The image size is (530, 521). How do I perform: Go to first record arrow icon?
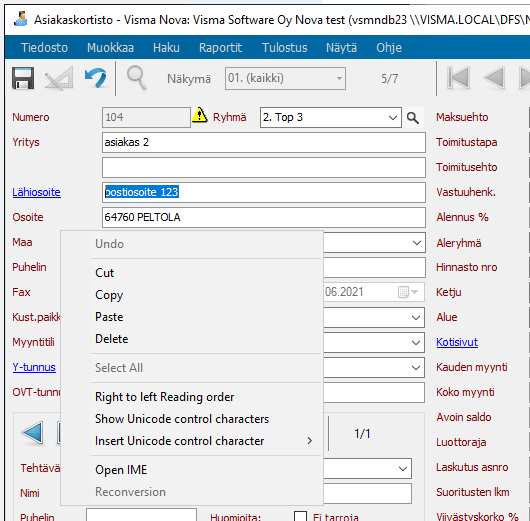[458, 78]
